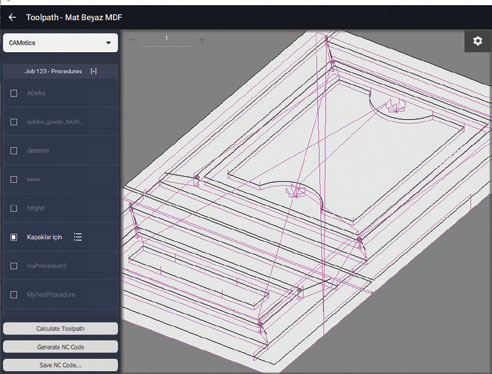The height and width of the screenshot is (374, 492).
Task: Select the adeko_govde procedure row
Action: [60, 122]
